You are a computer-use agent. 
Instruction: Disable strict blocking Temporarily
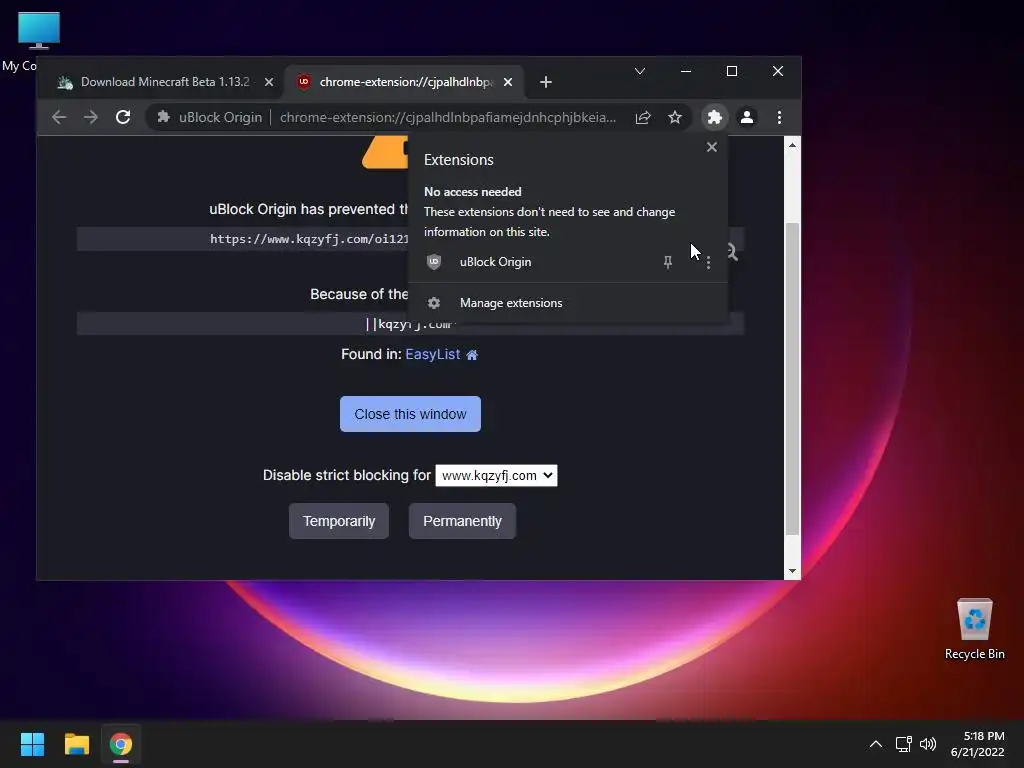pos(339,521)
